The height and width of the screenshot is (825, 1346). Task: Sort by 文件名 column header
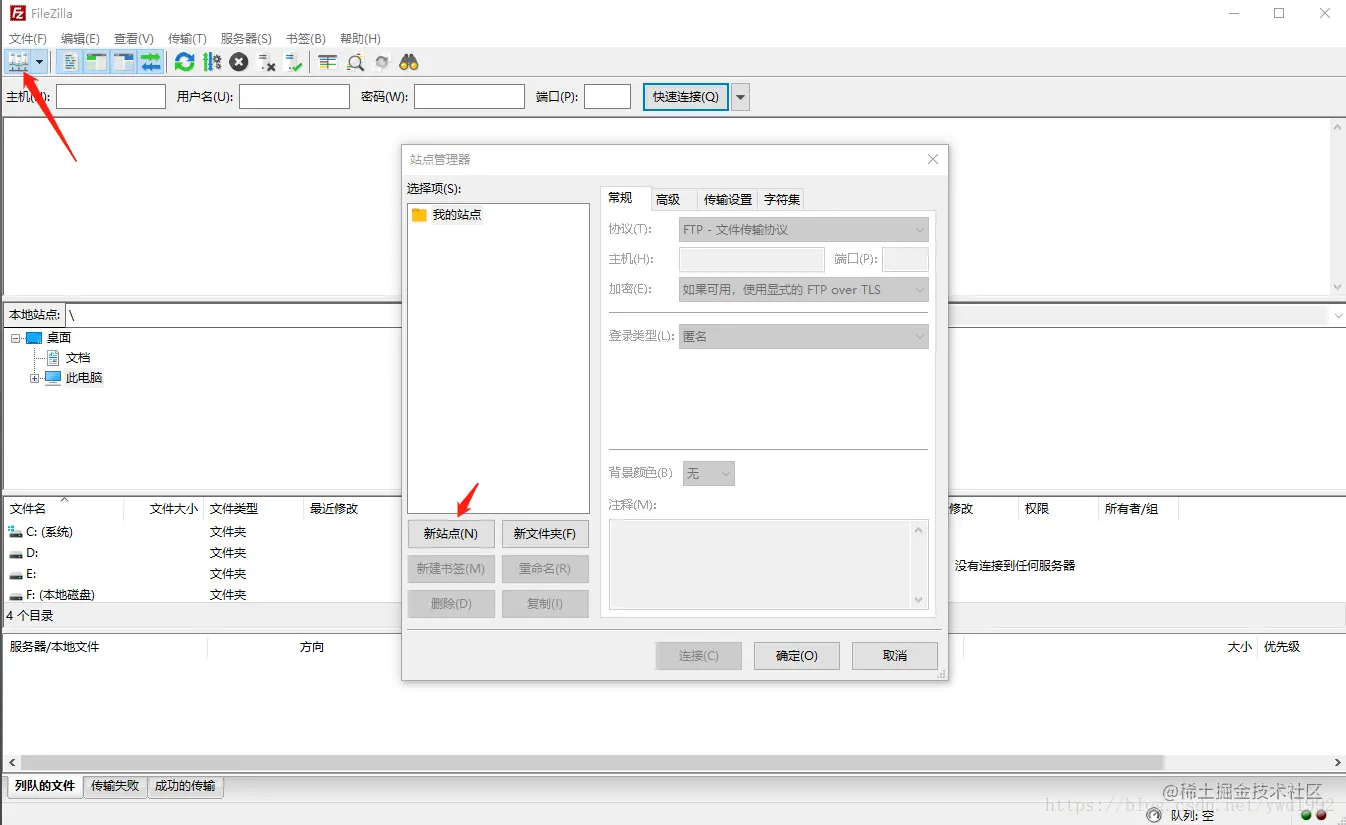[x=64, y=508]
